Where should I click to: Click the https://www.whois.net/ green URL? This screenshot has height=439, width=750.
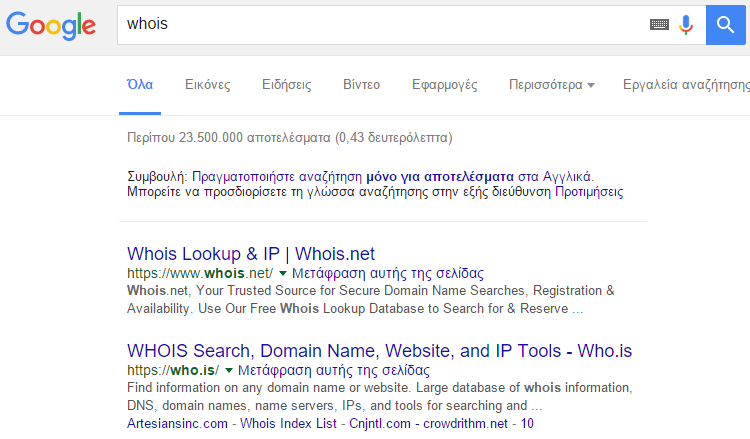200,273
